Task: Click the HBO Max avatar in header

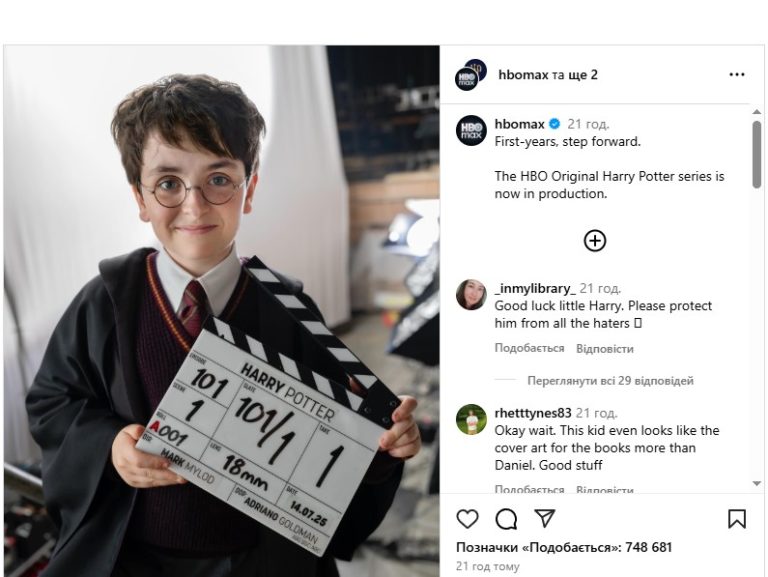Action: (x=470, y=75)
